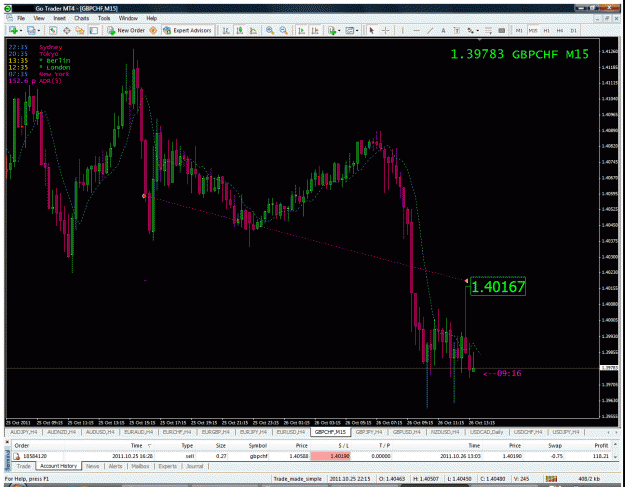Select order row 18584120
This screenshot has width=625, height=487.
click(311, 456)
